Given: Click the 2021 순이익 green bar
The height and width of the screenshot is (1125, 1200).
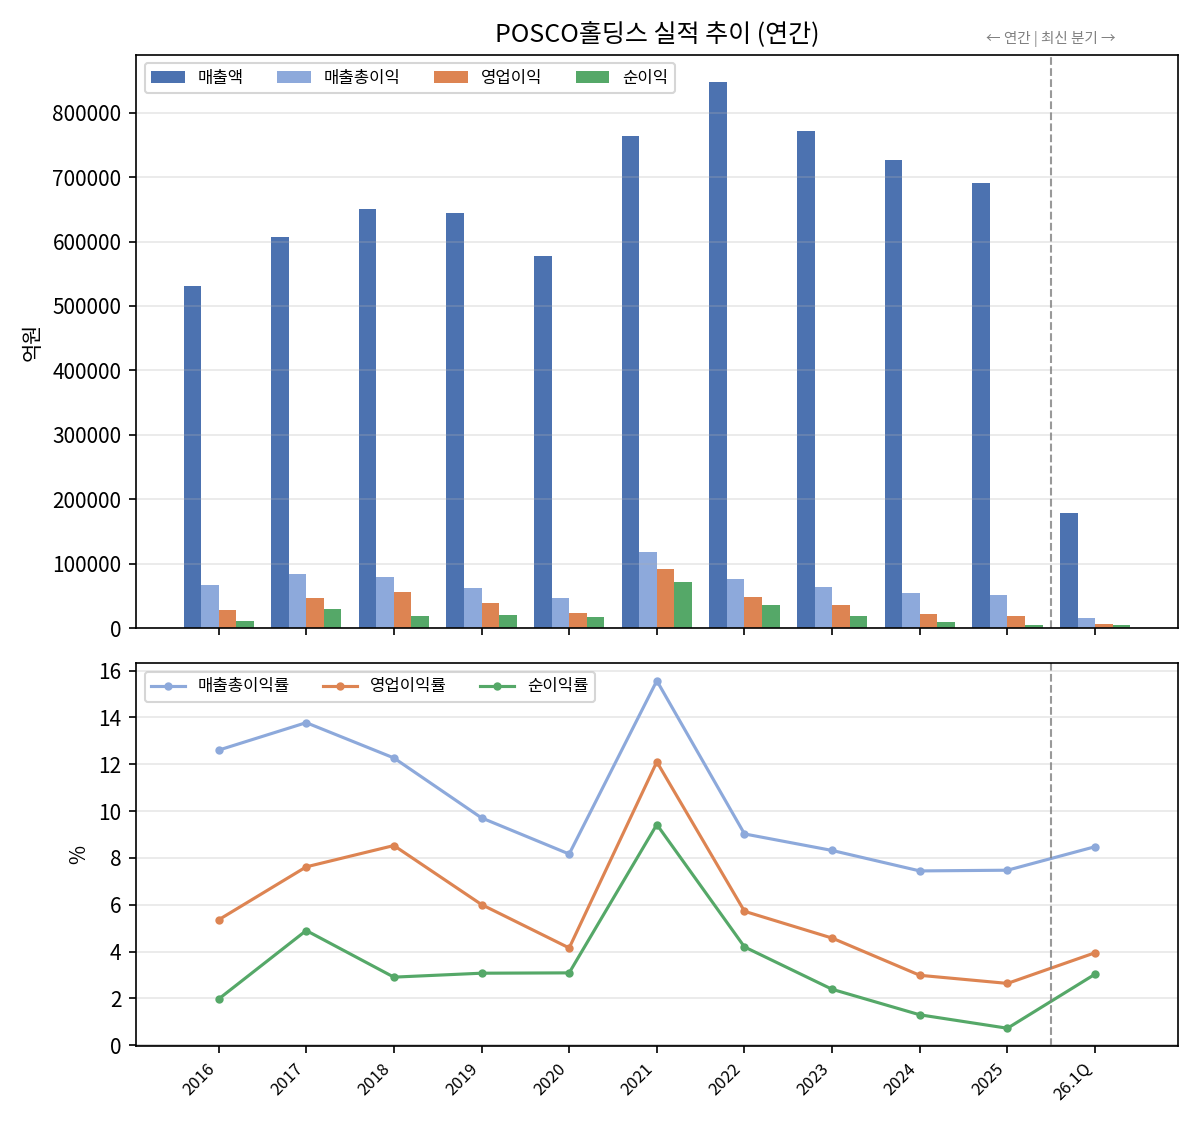Looking at the screenshot, I should pyautogui.click(x=683, y=605).
